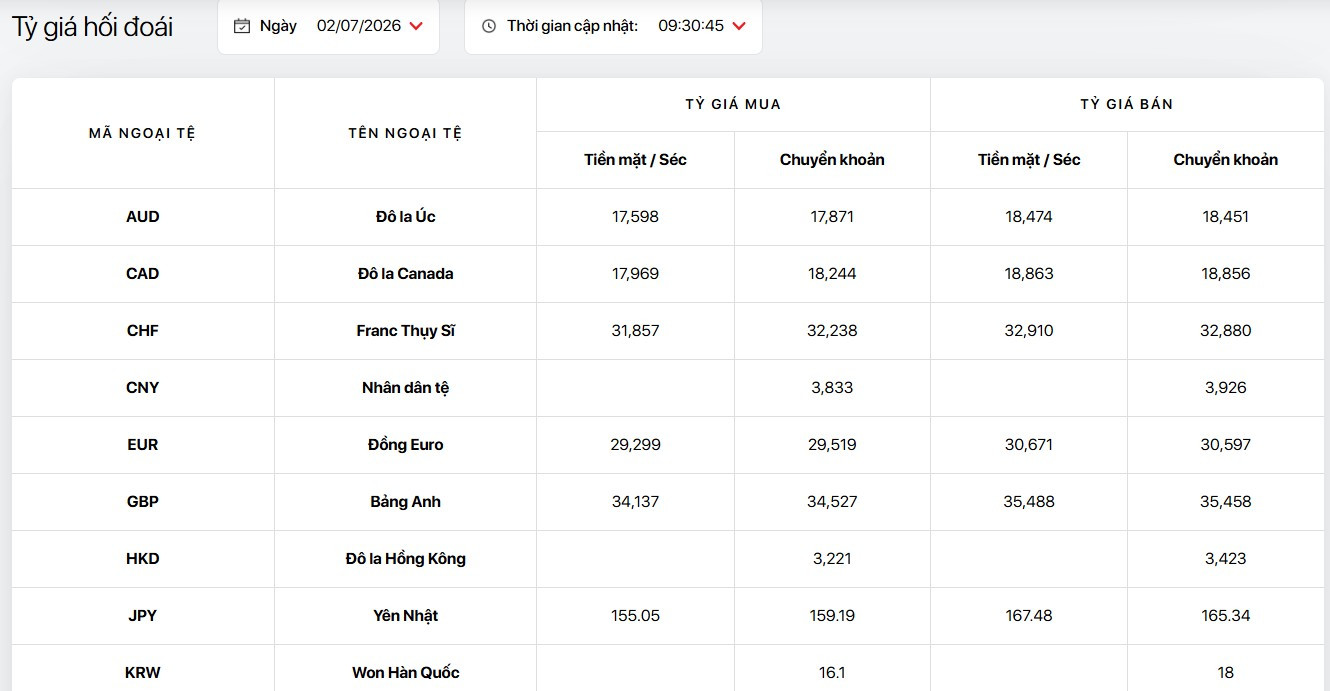Click CAD cash buy rate 17,969
This screenshot has width=1330, height=691.
click(x=635, y=274)
